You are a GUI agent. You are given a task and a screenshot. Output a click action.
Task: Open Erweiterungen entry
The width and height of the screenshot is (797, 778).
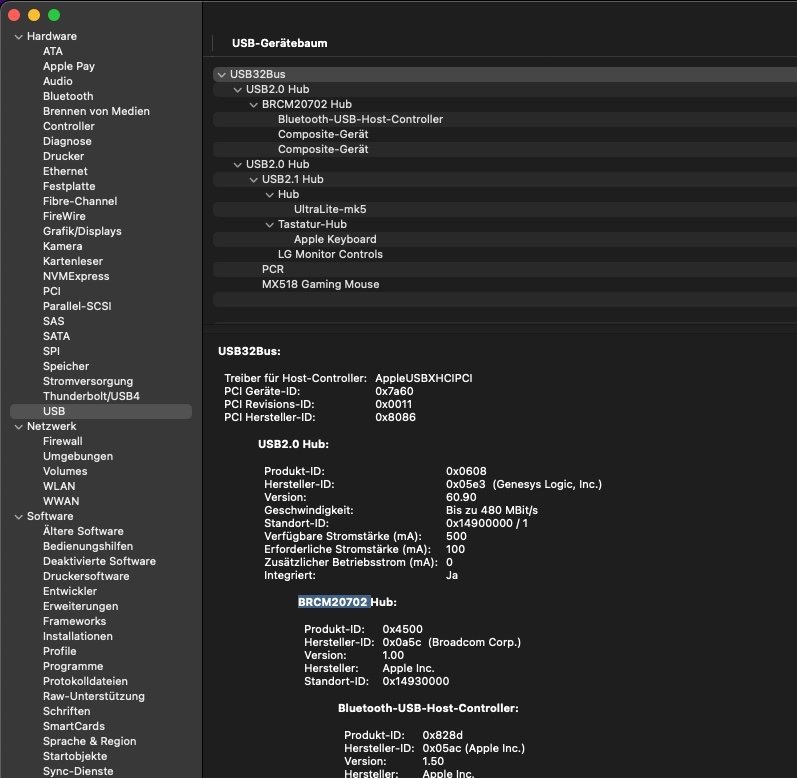pos(80,606)
